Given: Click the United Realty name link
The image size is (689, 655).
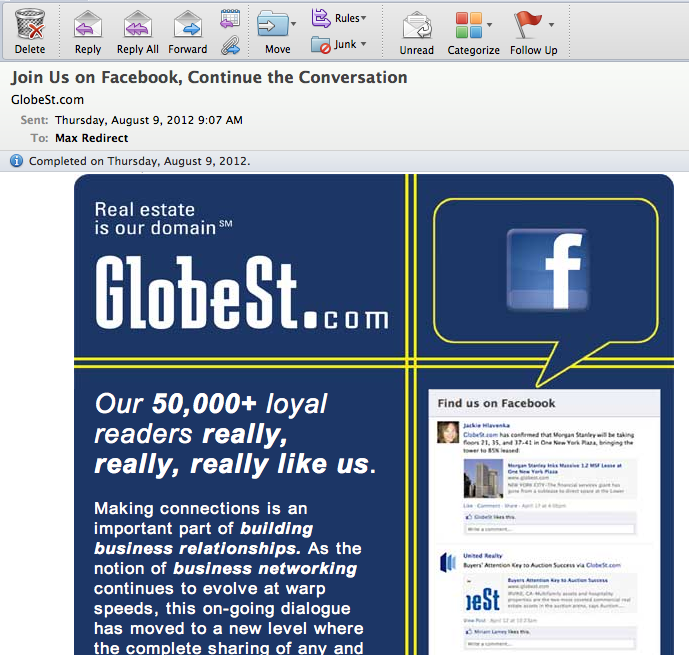Looking at the screenshot, I should pos(482,556).
